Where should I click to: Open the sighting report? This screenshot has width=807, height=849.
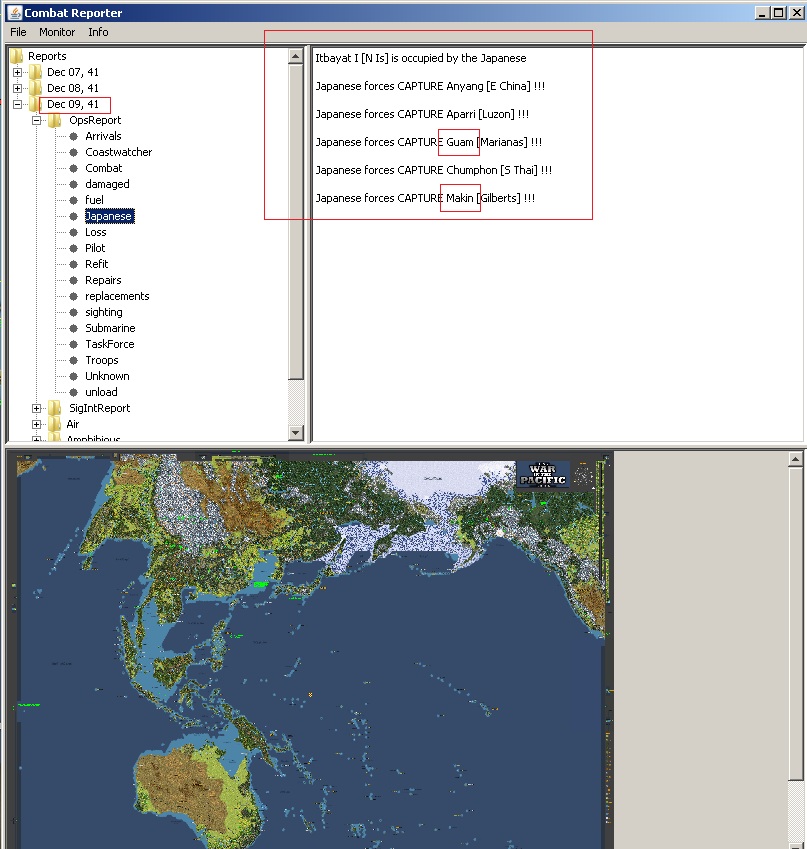coord(103,312)
